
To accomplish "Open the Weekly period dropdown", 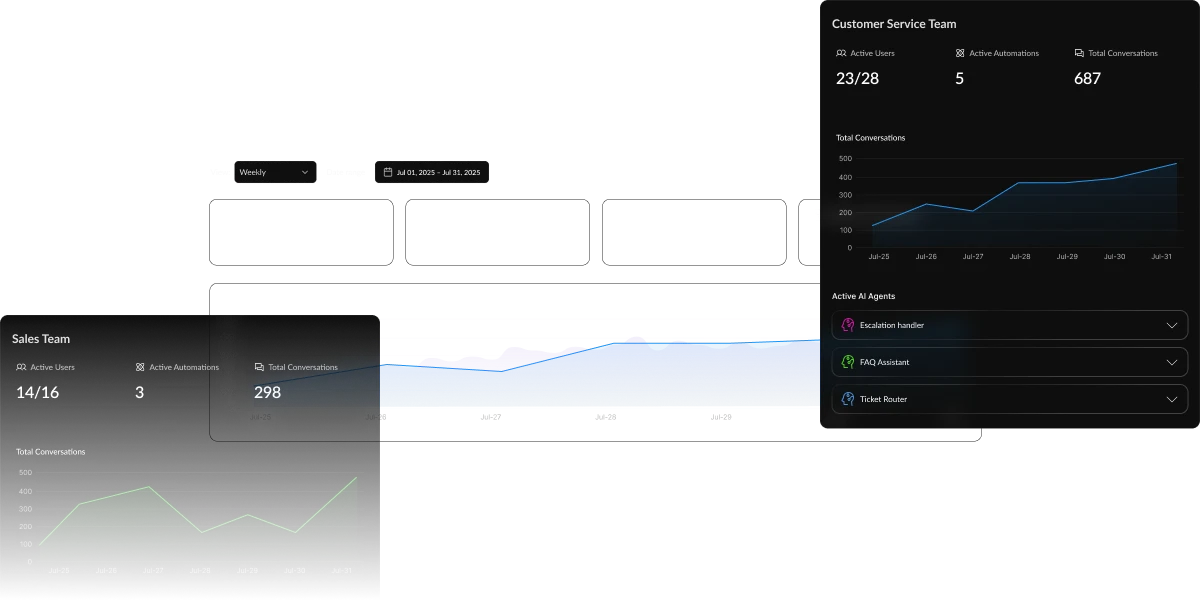I will coord(275,172).
